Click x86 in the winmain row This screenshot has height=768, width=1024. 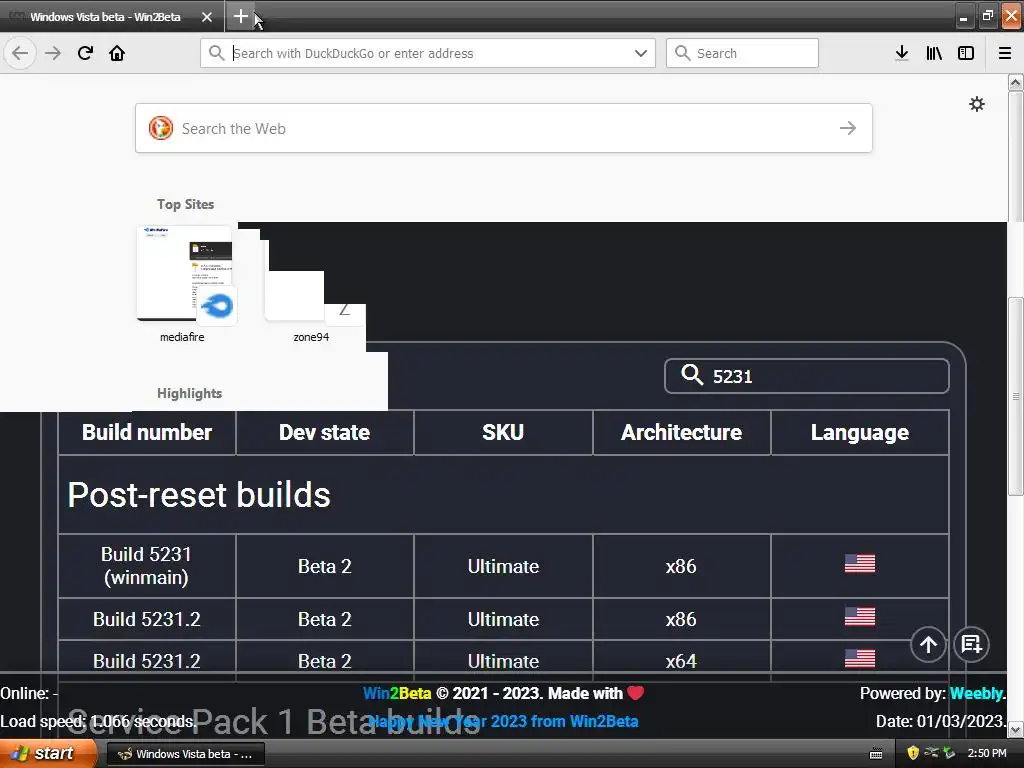click(x=681, y=566)
